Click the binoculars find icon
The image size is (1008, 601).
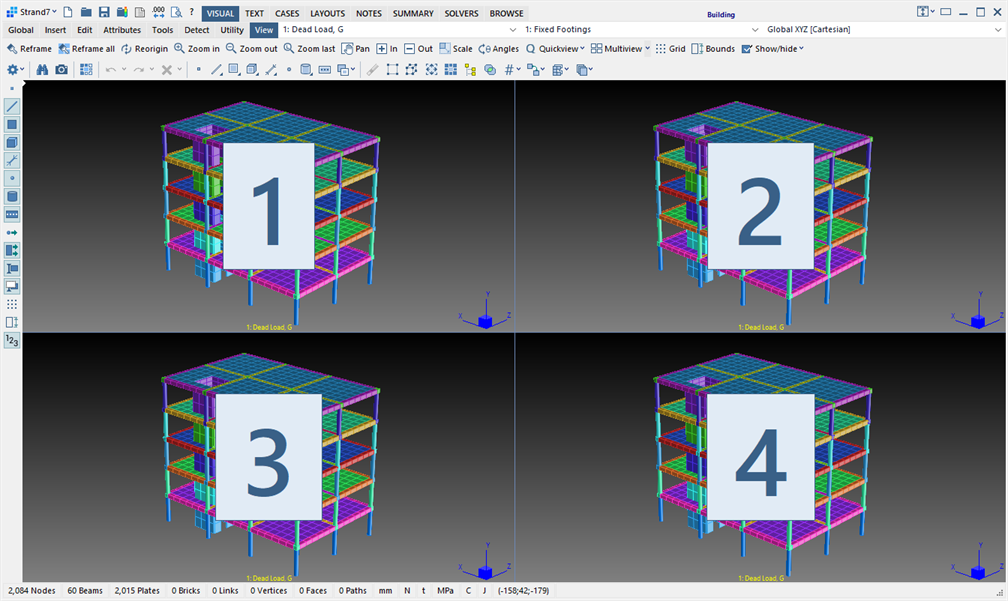(42, 69)
